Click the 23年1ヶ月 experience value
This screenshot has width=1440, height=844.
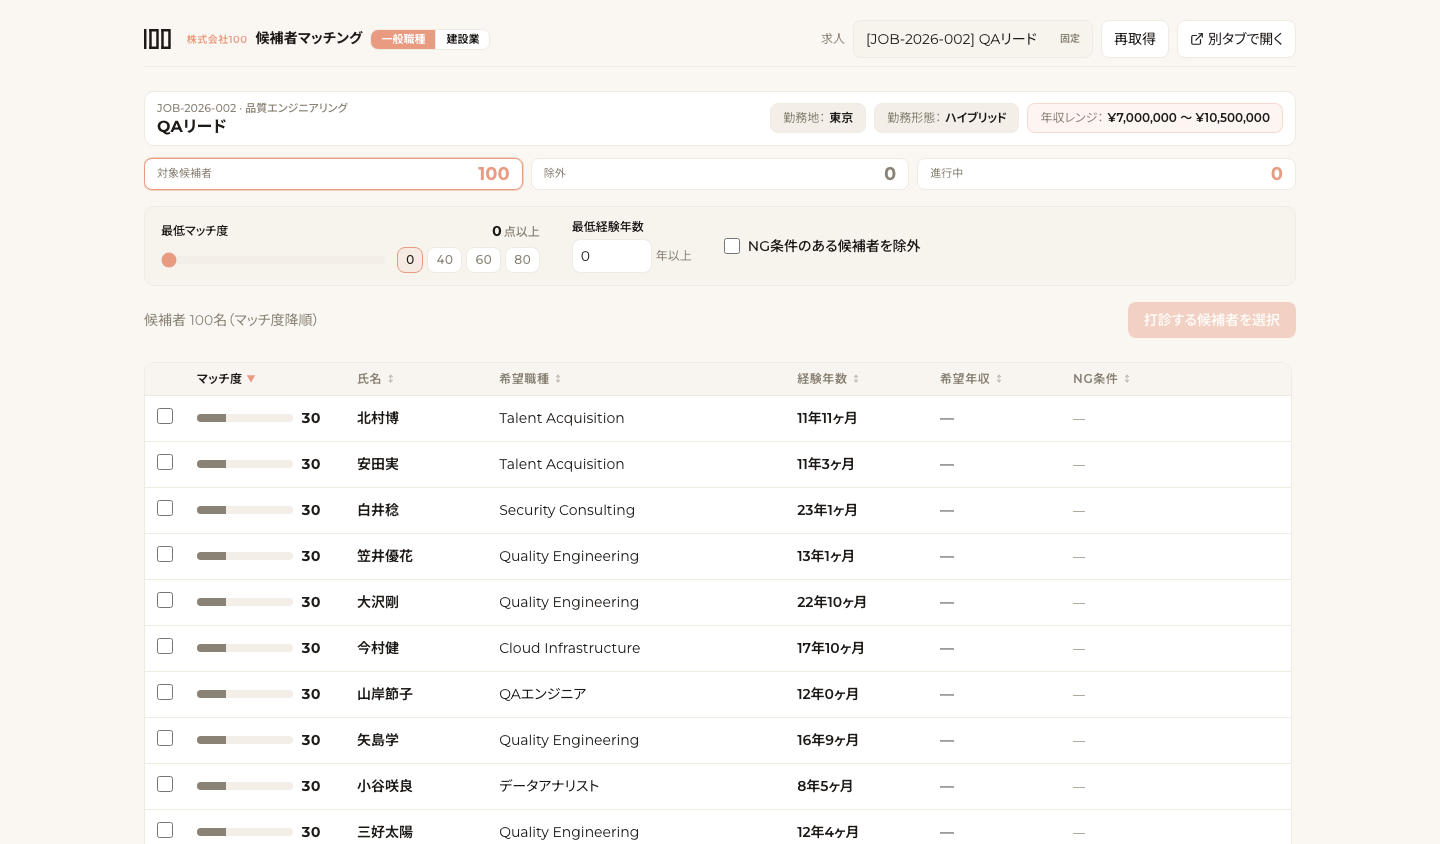[827, 510]
